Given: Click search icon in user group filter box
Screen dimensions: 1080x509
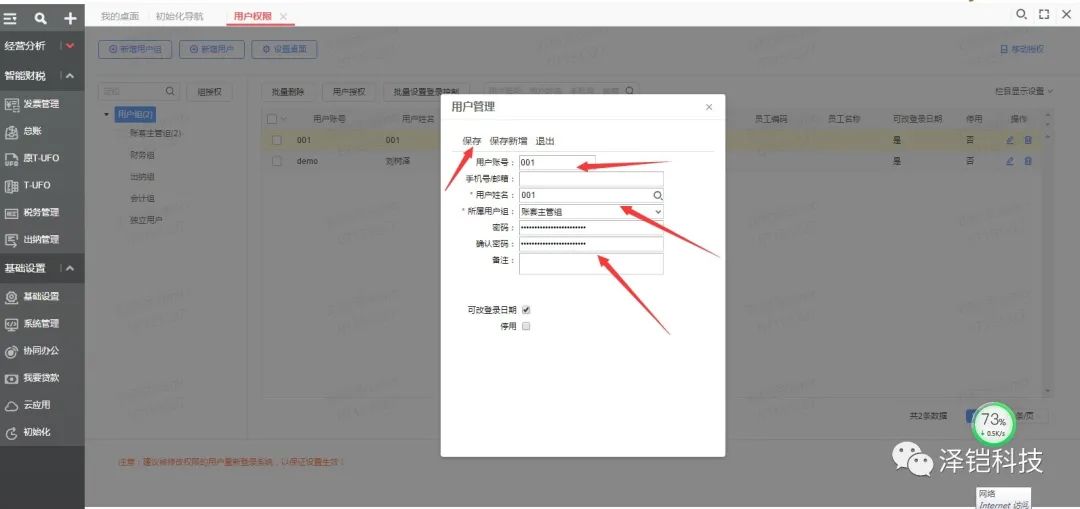Looking at the screenshot, I should click(170, 91).
